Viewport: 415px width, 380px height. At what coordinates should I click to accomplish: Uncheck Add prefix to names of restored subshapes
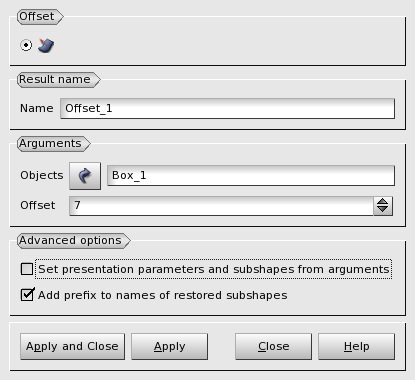pos(27,295)
